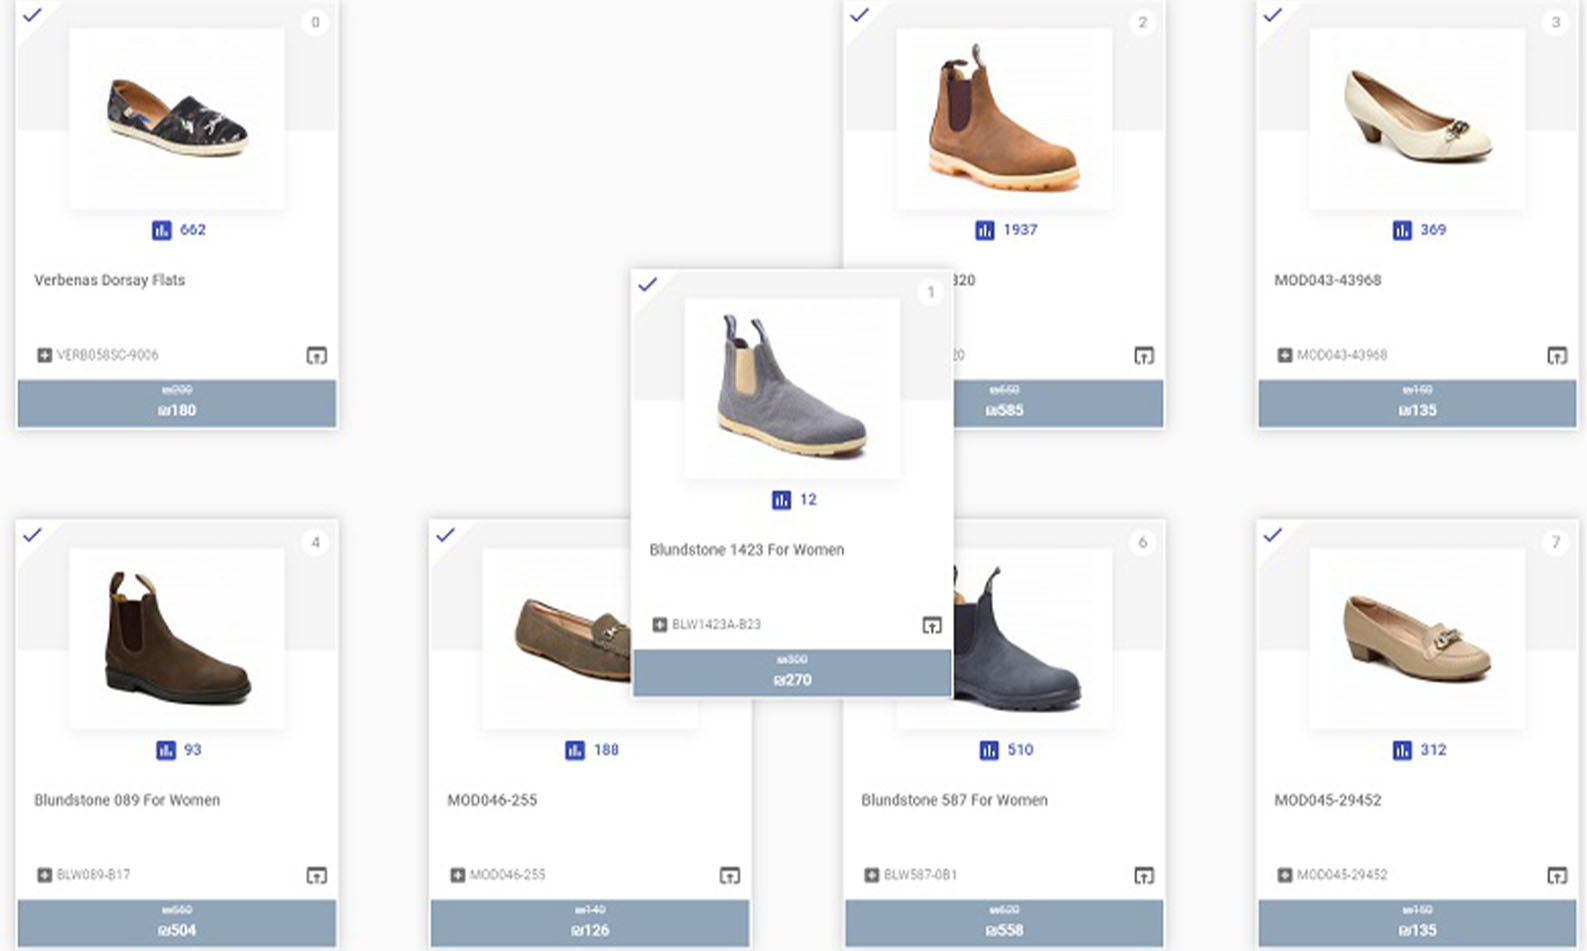Click the plus icon beside VERB058SC-9006
The width and height of the screenshot is (1587, 951).
[44, 355]
